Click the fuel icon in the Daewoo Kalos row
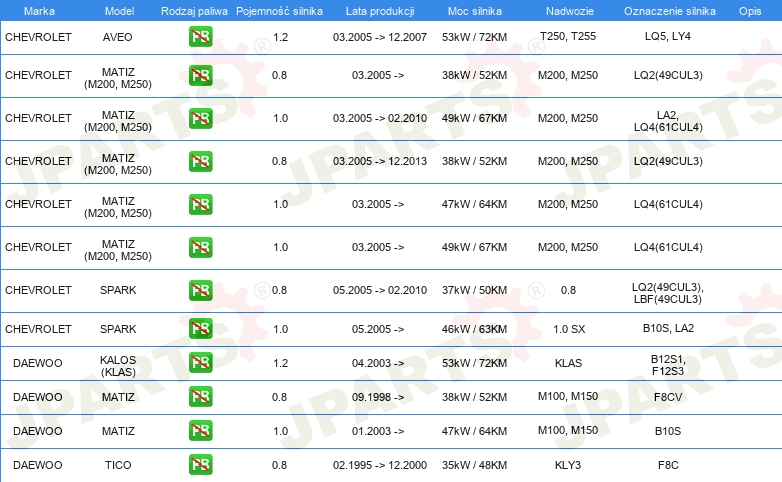Screen dimensions: 782x482 pos(200,362)
